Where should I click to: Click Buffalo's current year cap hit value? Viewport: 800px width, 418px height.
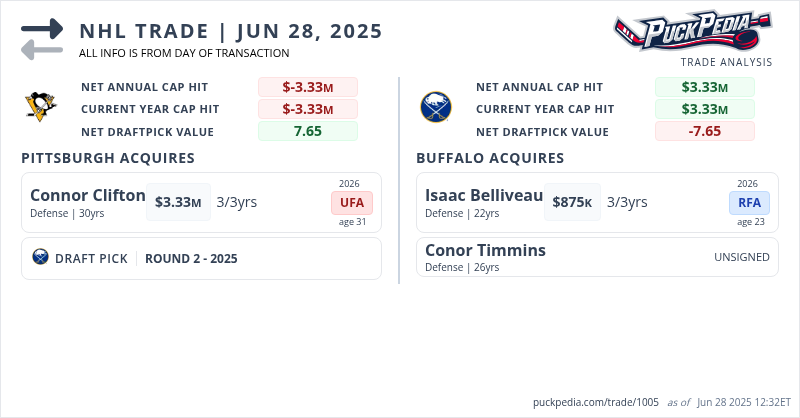pos(704,109)
